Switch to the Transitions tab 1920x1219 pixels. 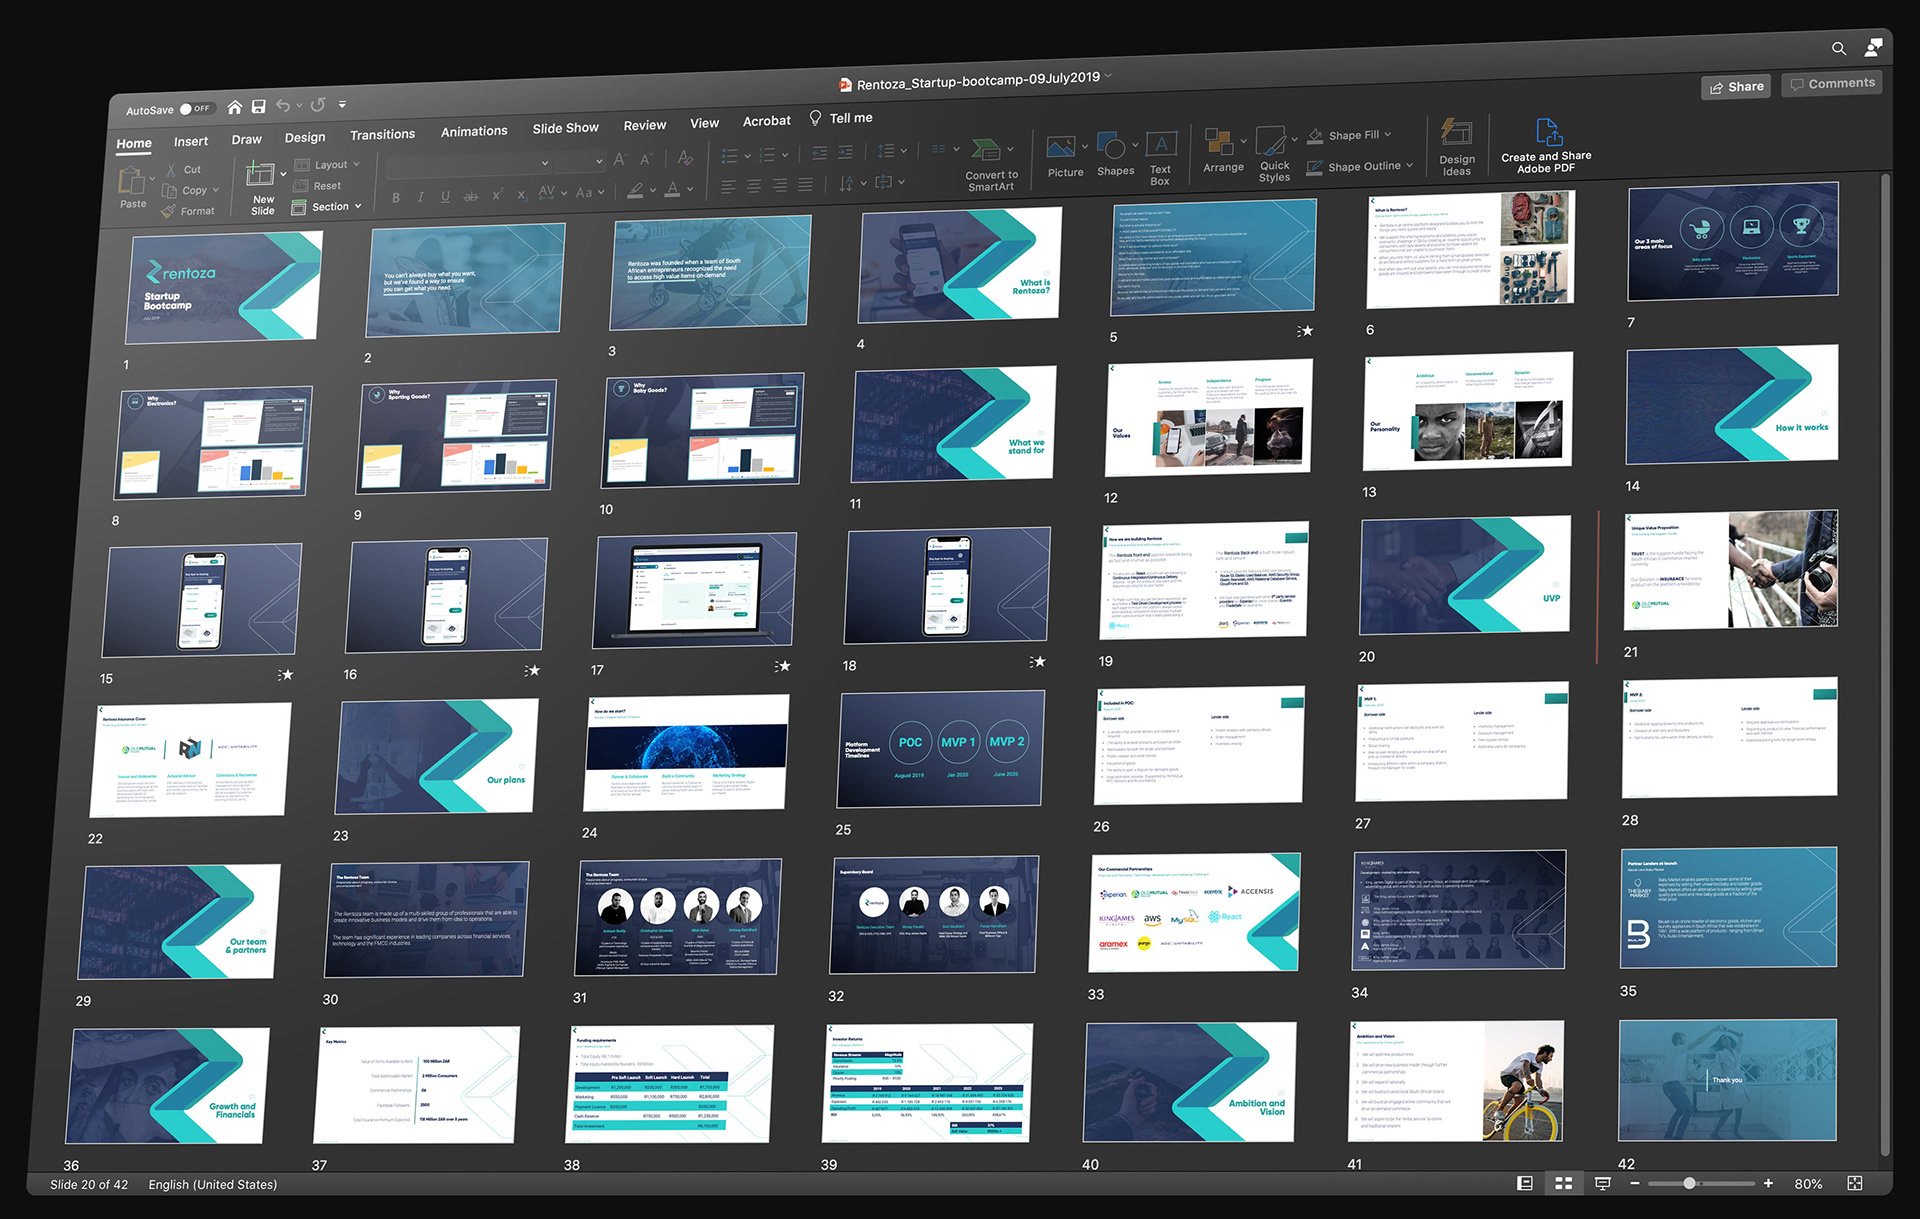click(382, 135)
